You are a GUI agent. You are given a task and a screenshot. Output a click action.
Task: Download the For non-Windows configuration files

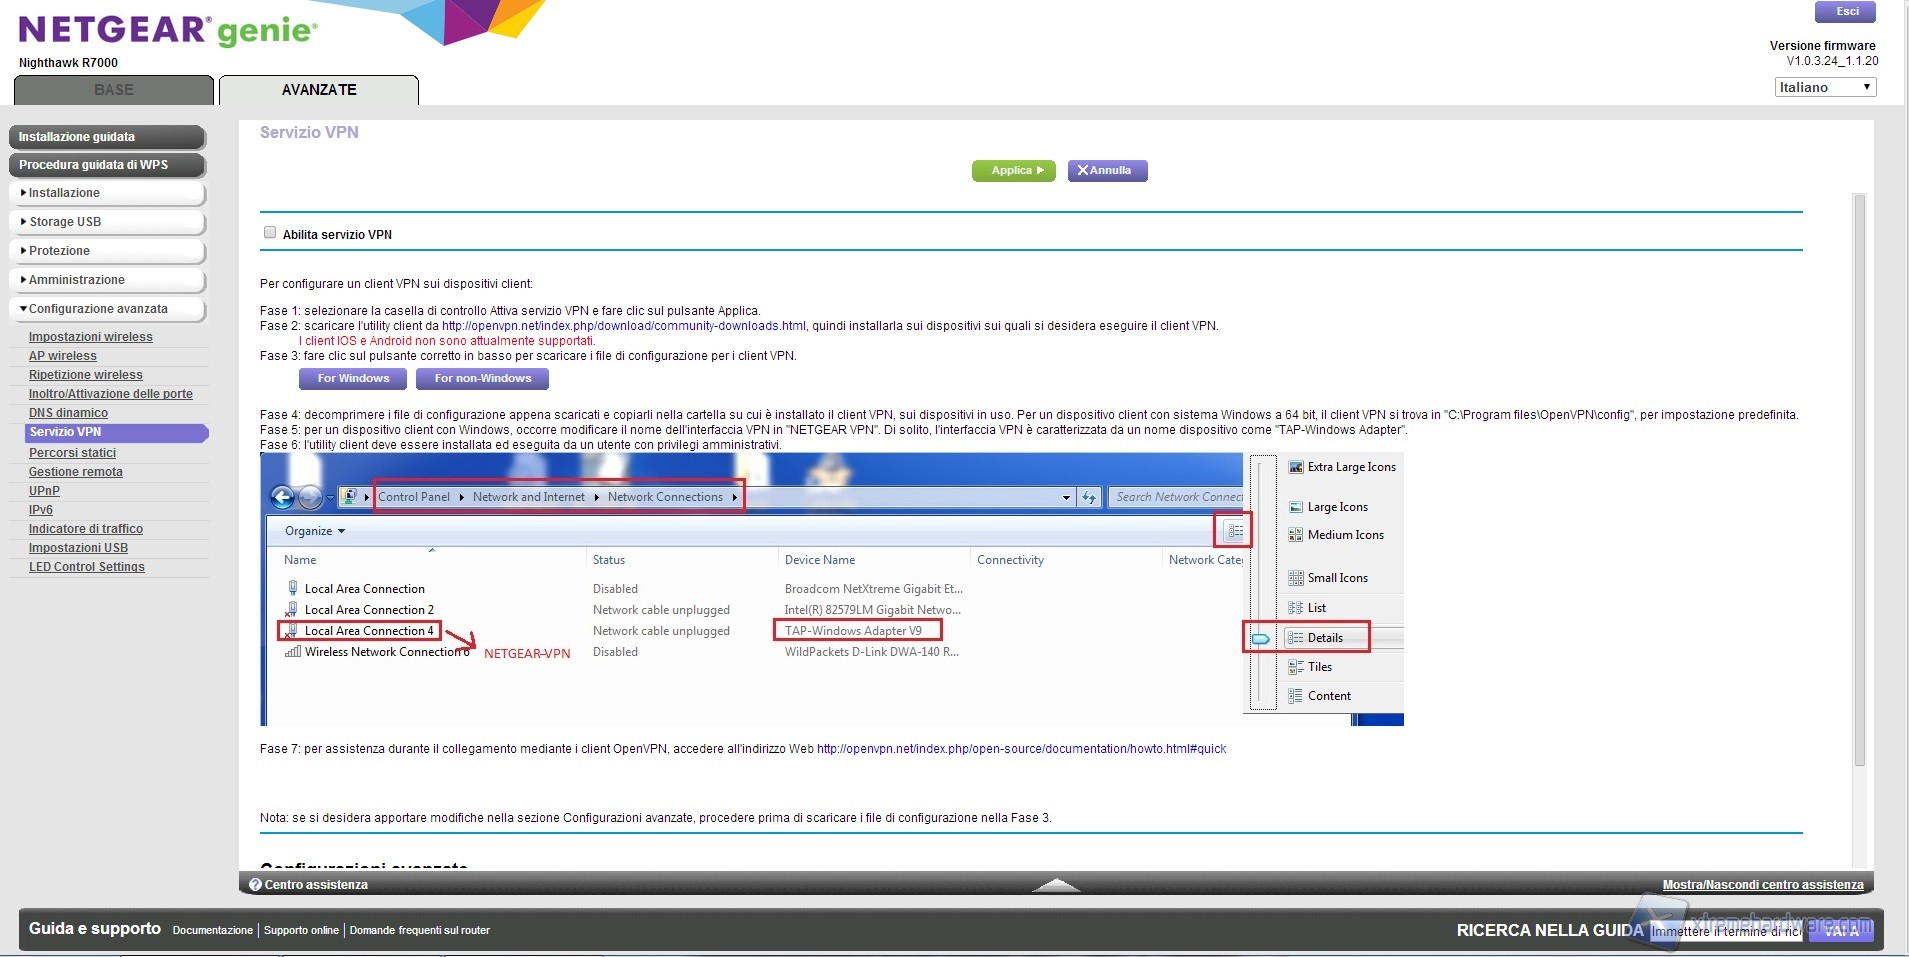[482, 379]
